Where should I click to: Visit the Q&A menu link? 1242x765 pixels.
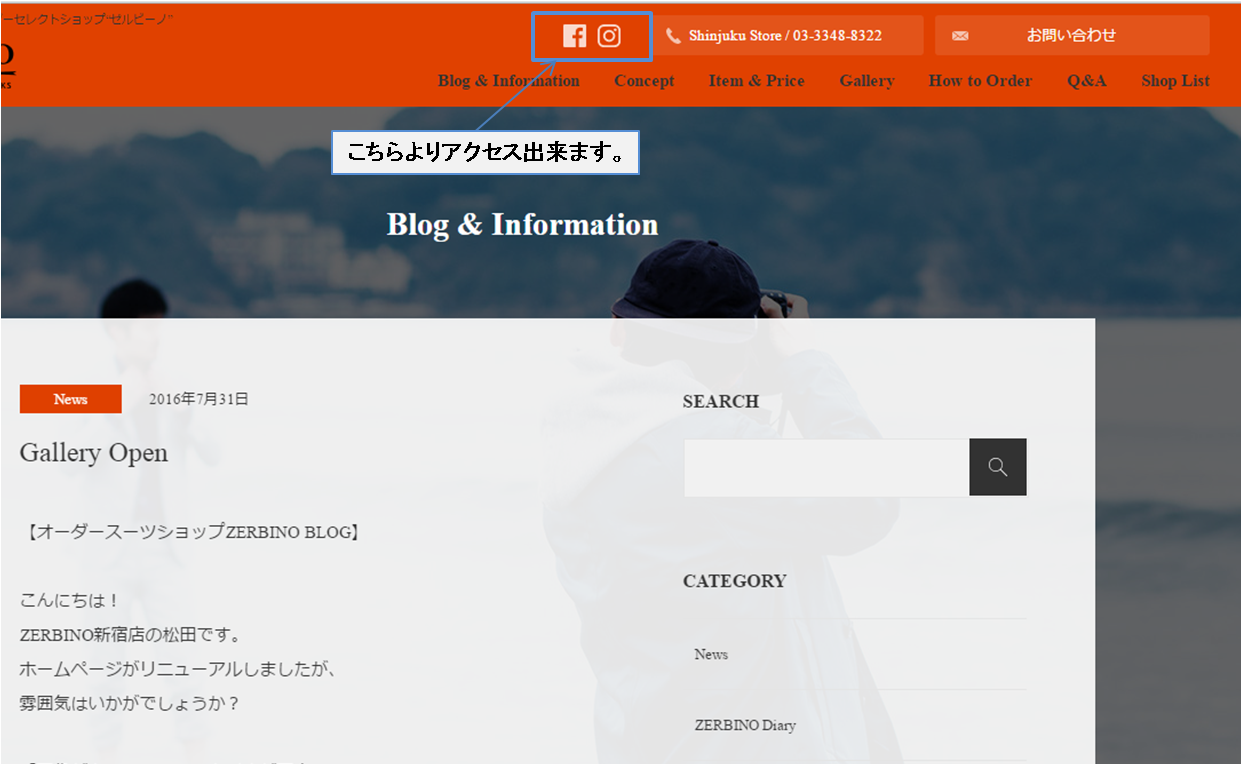coord(1086,81)
